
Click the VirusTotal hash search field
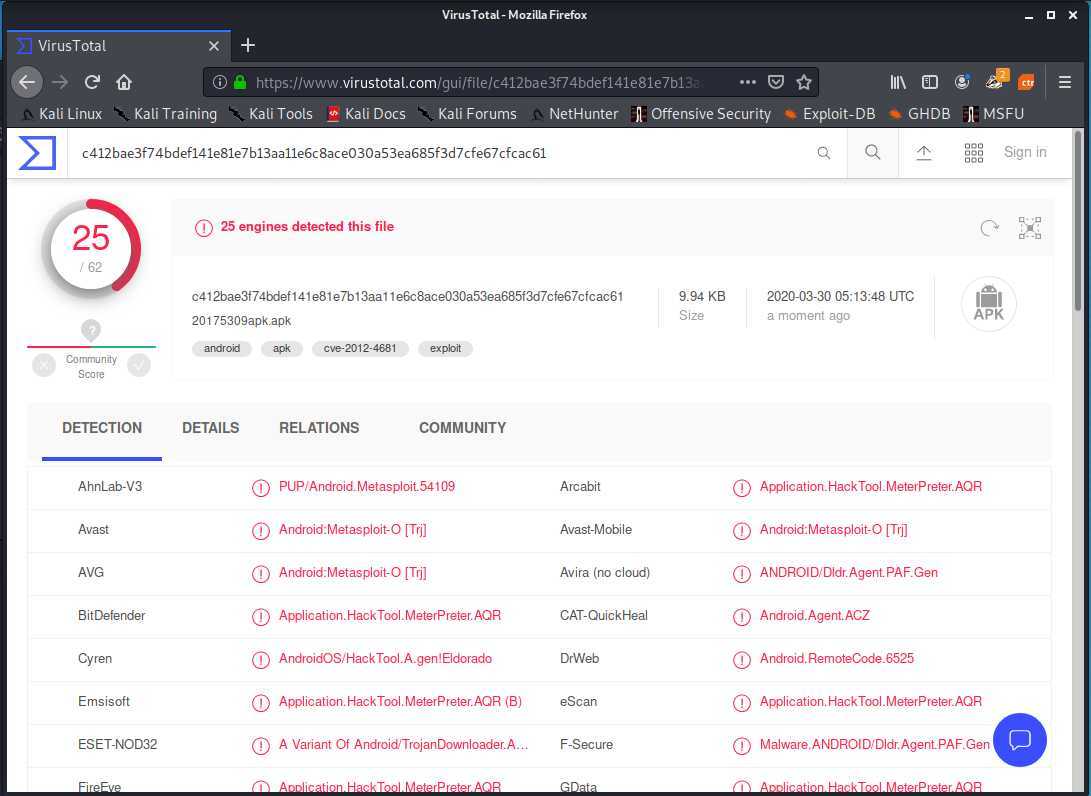(445, 153)
